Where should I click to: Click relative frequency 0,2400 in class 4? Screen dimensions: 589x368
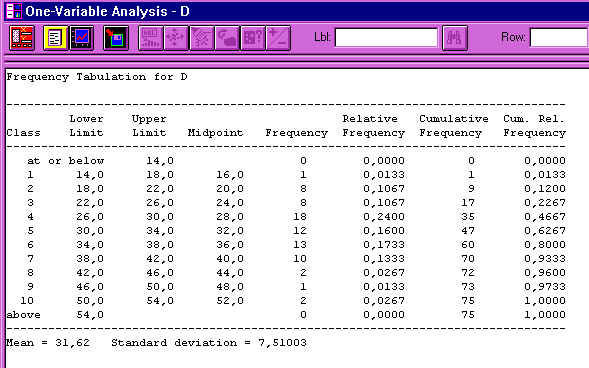(384, 217)
